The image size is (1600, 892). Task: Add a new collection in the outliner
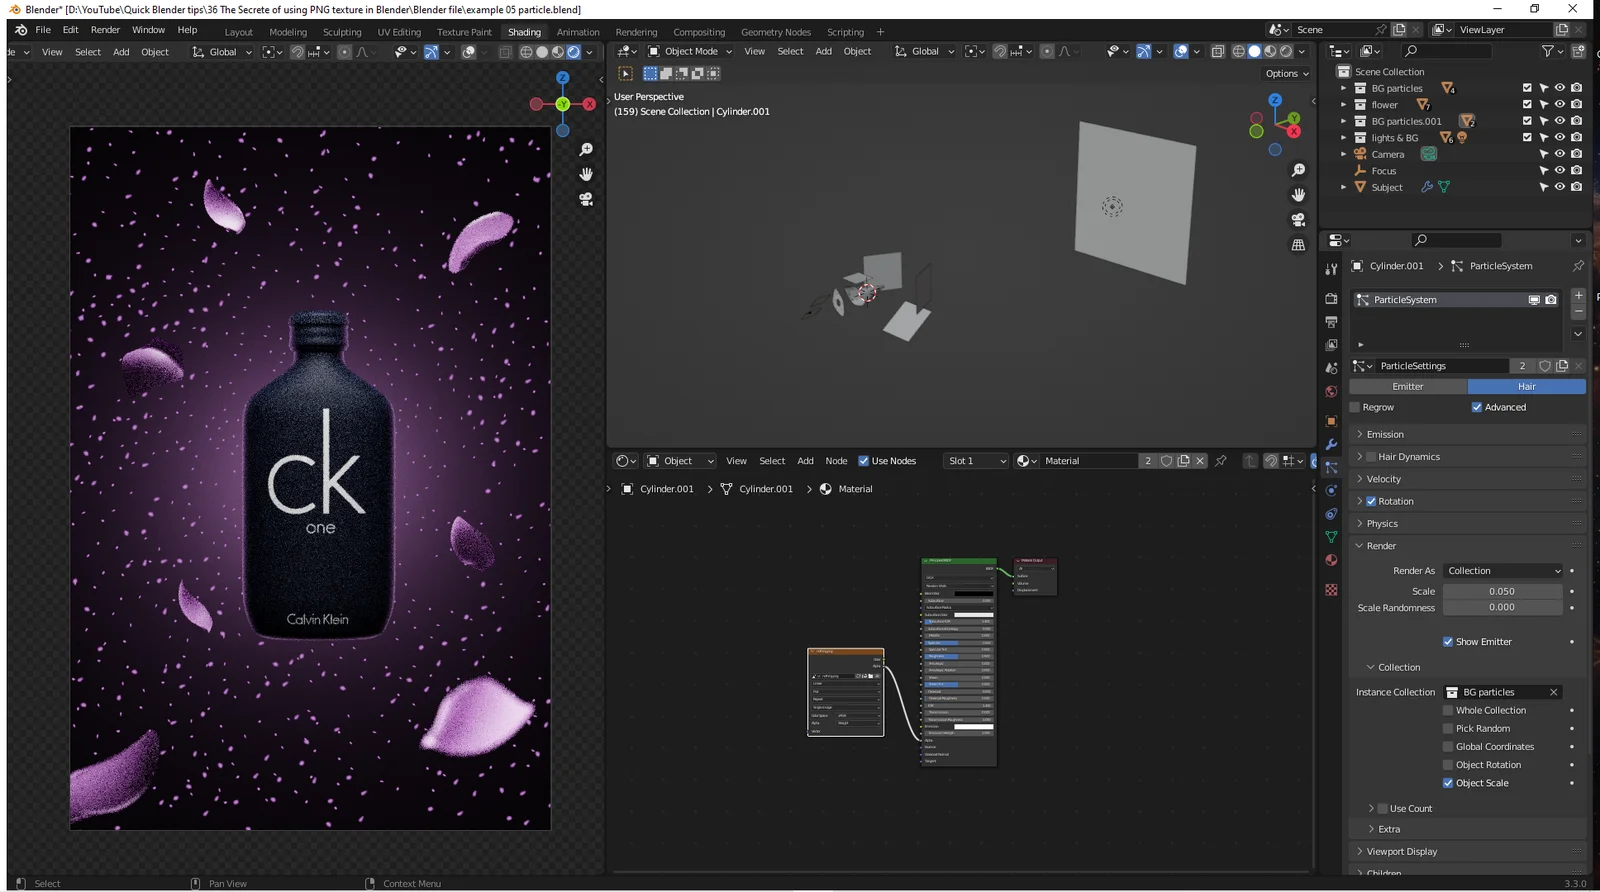tap(1579, 51)
